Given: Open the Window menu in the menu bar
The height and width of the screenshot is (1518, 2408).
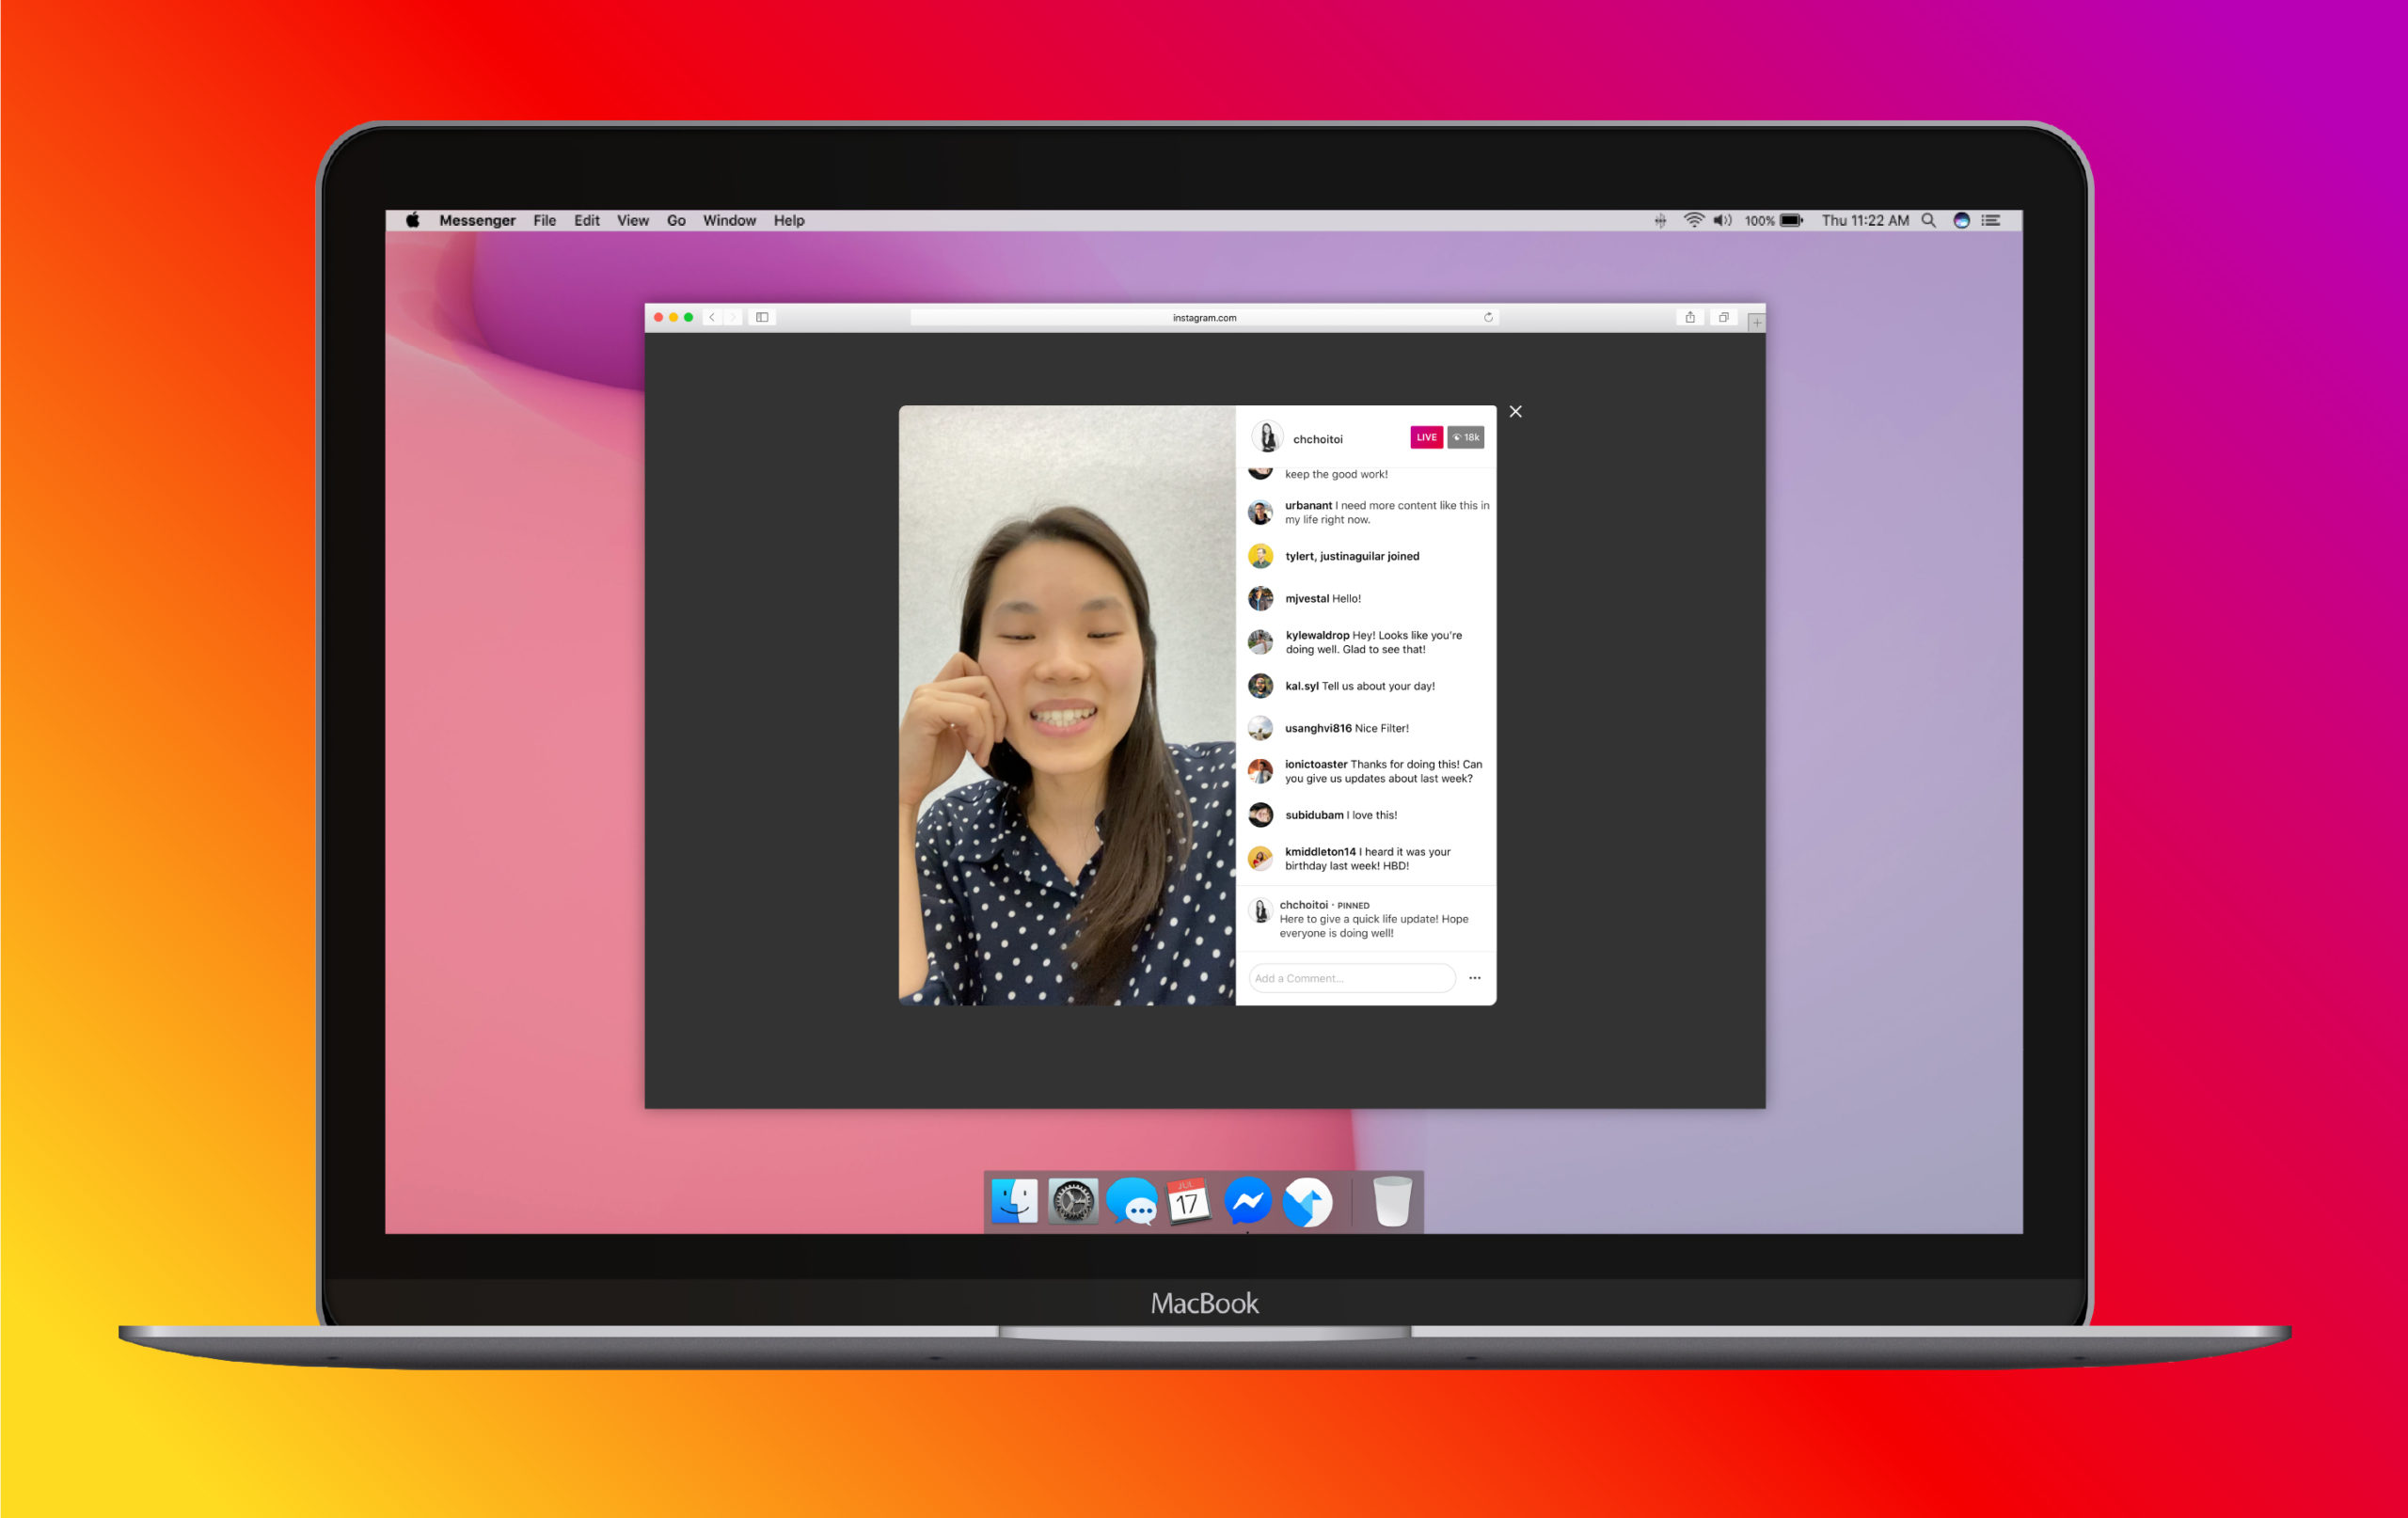Looking at the screenshot, I should (729, 220).
